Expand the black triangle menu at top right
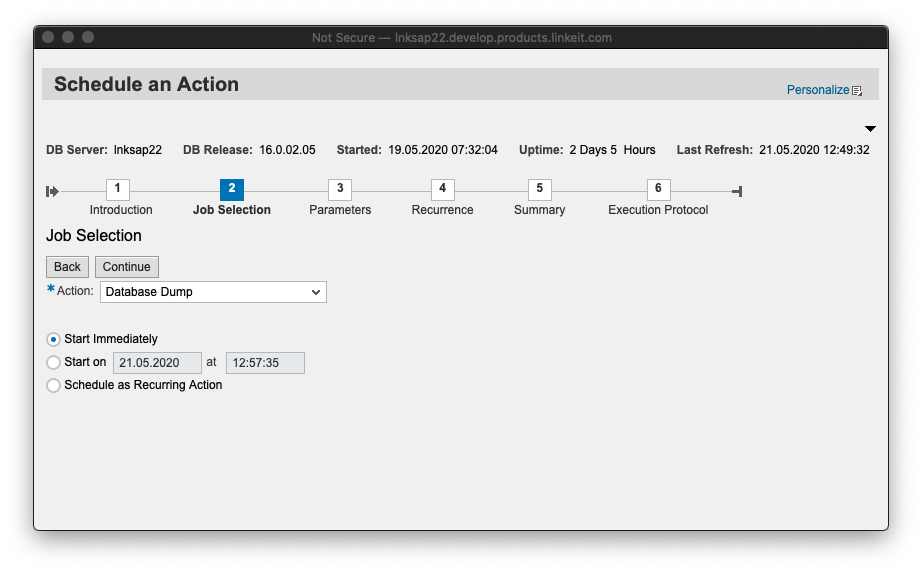This screenshot has height=572, width=922. [x=870, y=129]
